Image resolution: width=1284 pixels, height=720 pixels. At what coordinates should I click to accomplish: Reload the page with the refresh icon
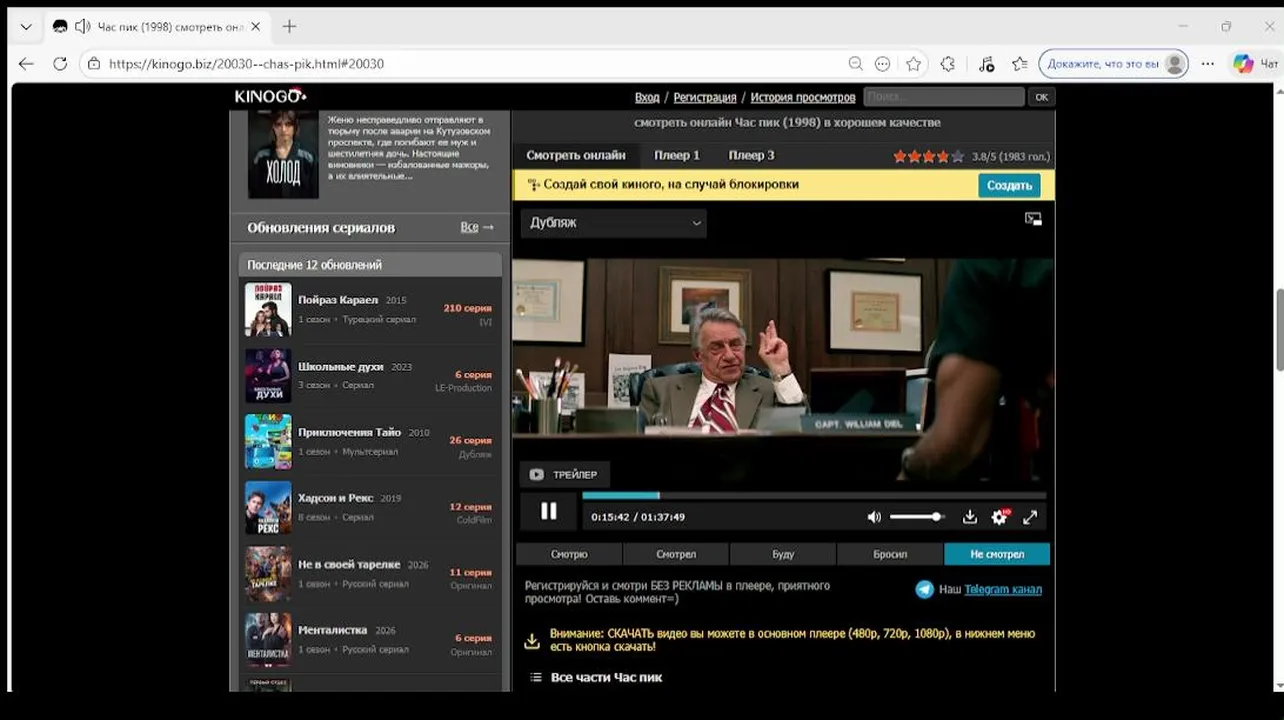click(60, 63)
